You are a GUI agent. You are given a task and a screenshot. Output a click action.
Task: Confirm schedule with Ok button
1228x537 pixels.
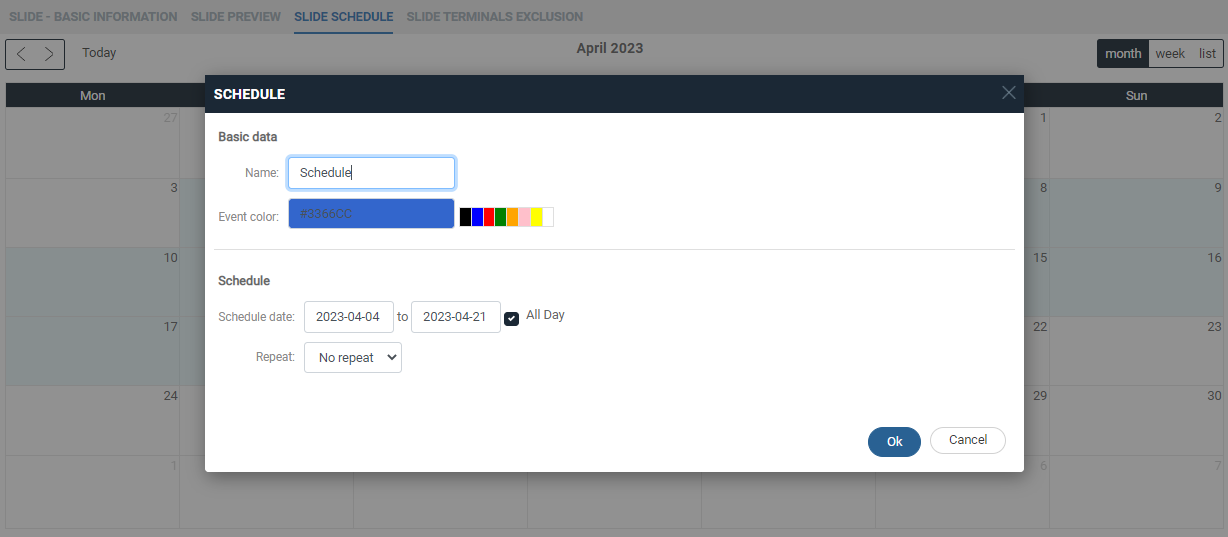pyautogui.click(x=894, y=442)
